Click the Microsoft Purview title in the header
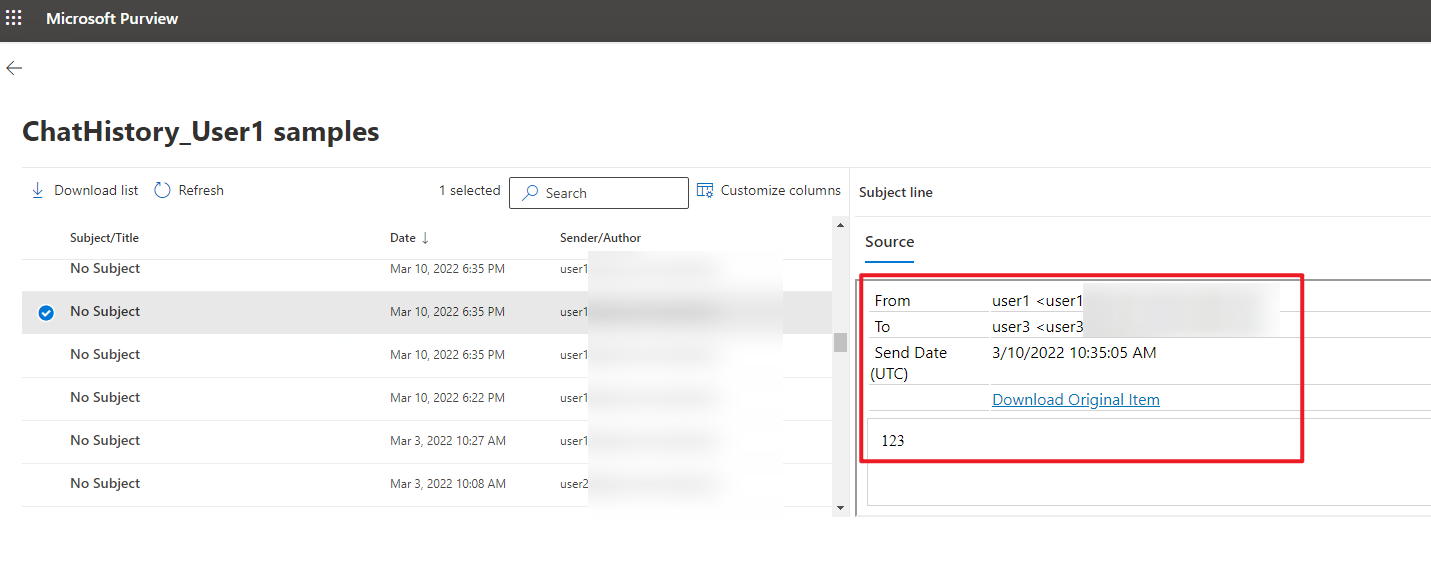The height and width of the screenshot is (584, 1431). point(112,18)
